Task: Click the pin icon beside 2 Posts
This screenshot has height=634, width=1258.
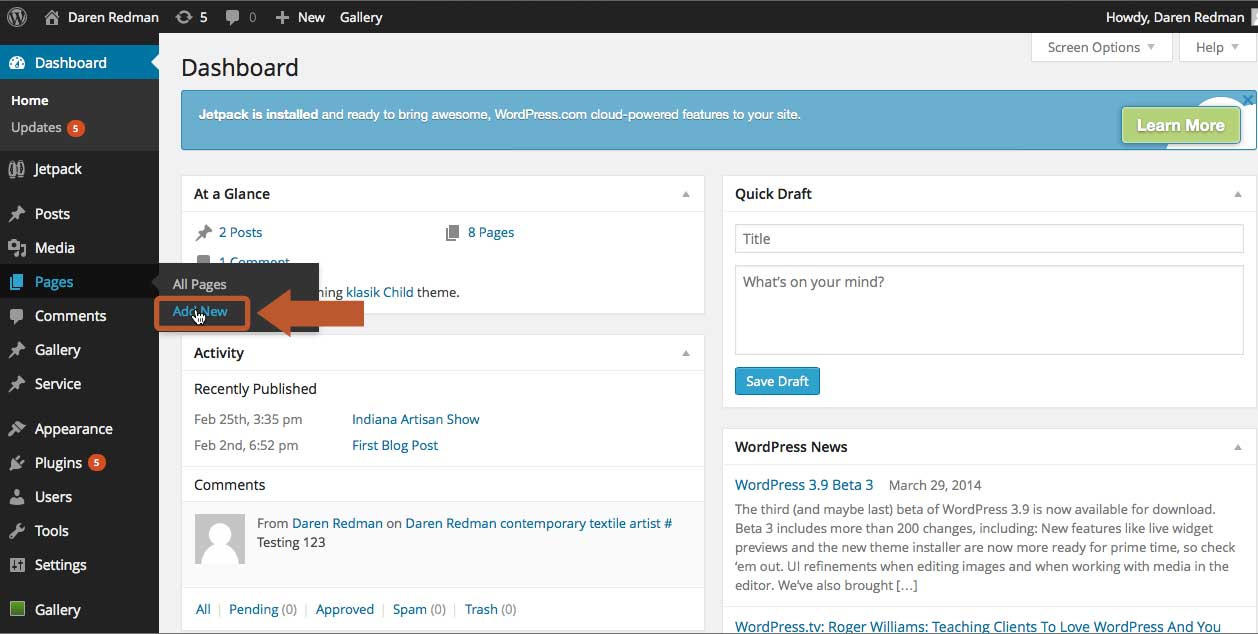Action: pos(204,232)
